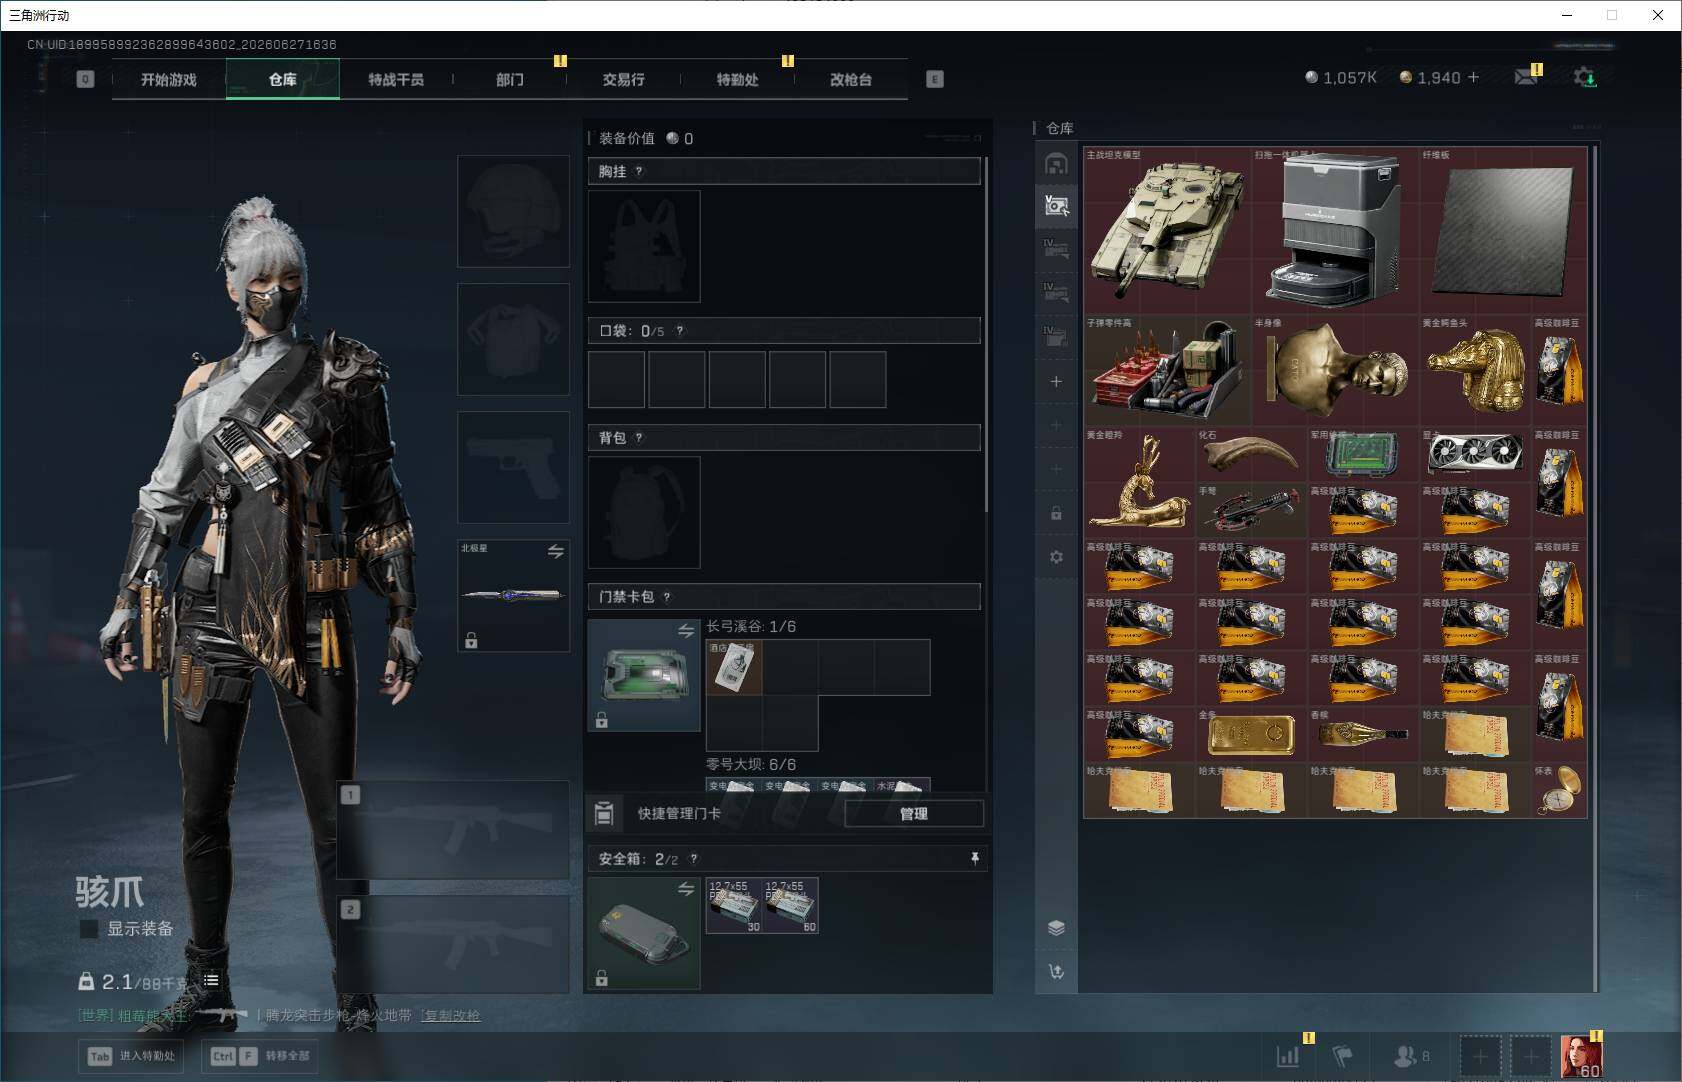Viewport: 1682px width, 1082px height.
Task: Pin the safe box section
Action: (x=974, y=859)
